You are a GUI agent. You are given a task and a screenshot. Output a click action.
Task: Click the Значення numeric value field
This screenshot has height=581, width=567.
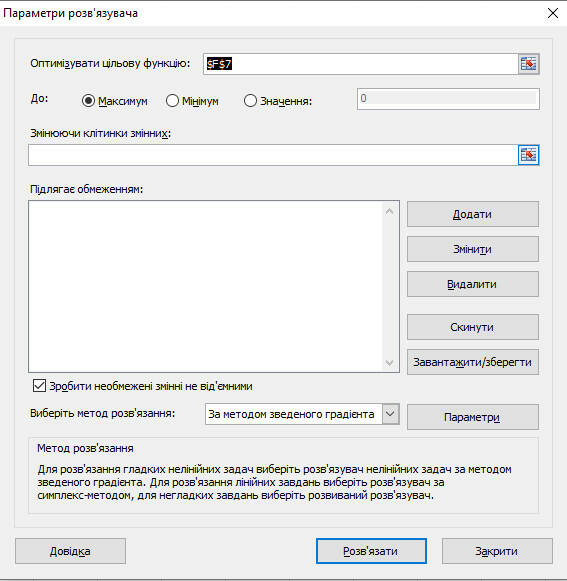[448, 99]
